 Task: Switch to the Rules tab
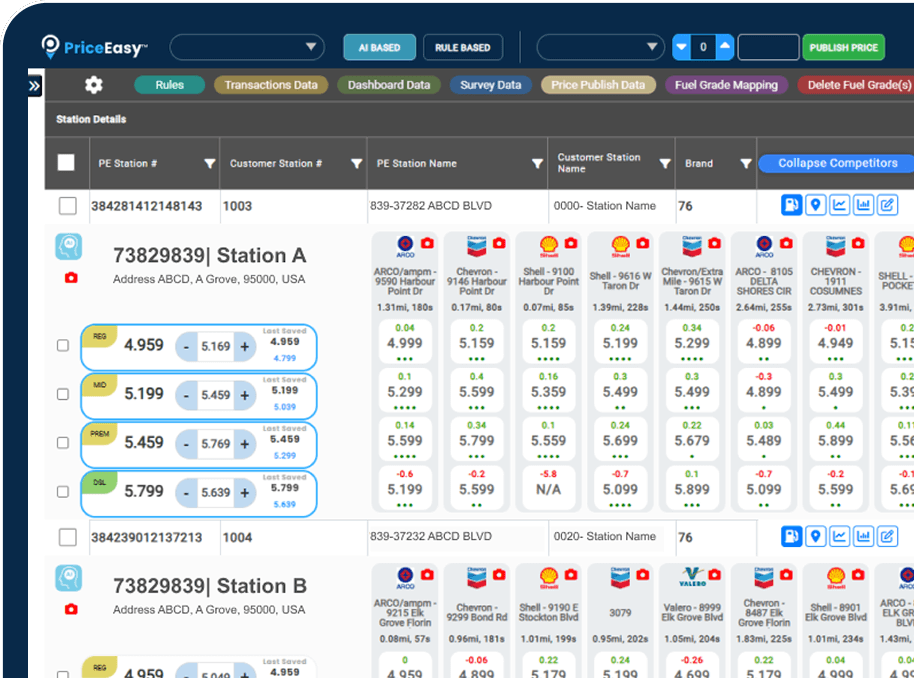[170, 85]
